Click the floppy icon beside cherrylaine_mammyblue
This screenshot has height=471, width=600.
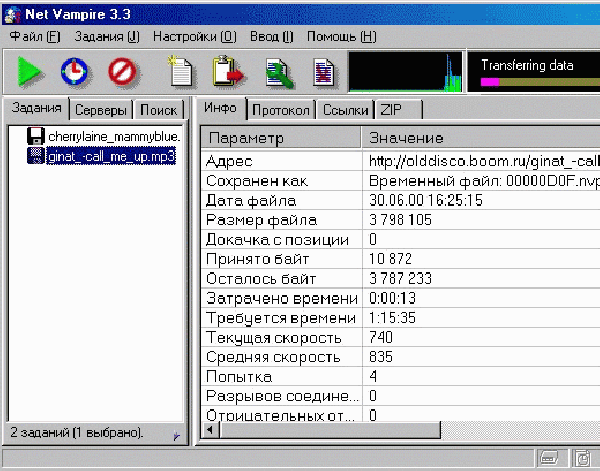pos(36,136)
